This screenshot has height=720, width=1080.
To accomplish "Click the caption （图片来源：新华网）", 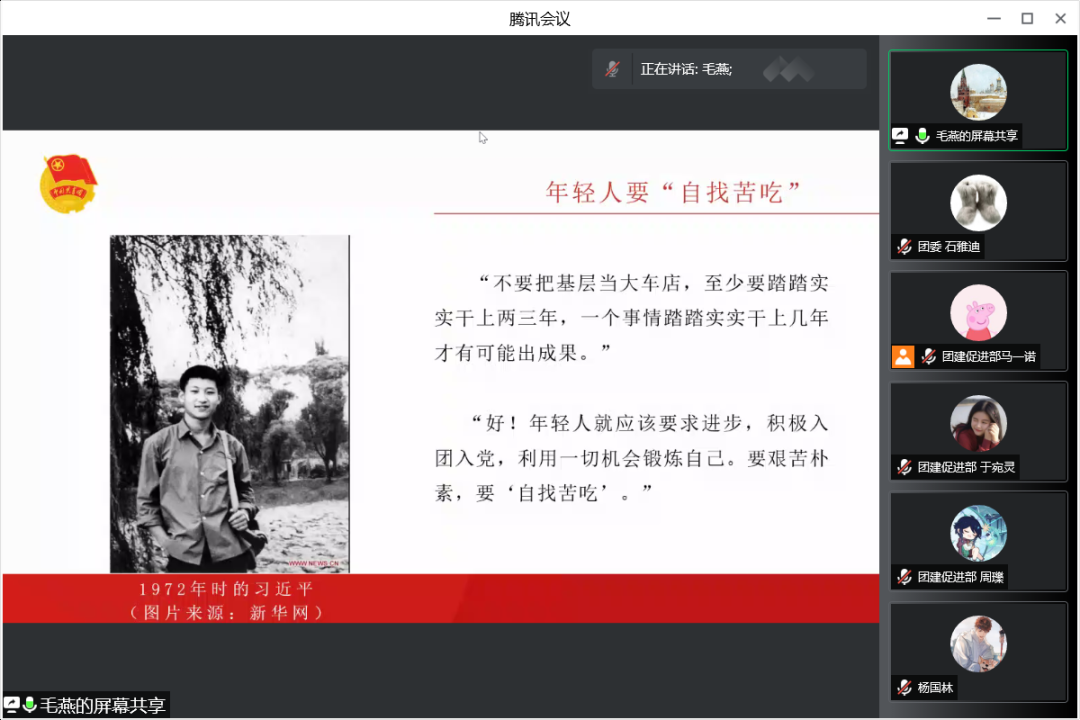I will point(227,613).
